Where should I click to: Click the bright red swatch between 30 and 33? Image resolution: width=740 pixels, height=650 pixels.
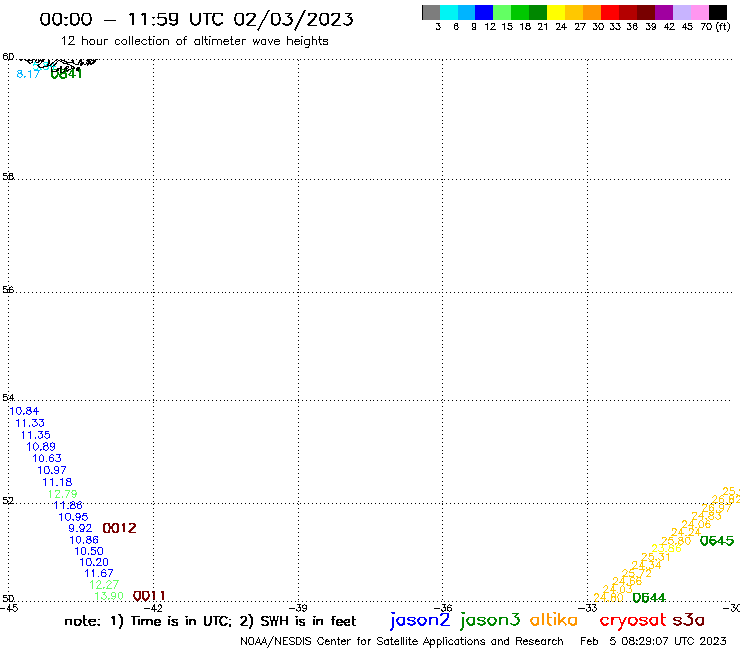click(x=610, y=13)
